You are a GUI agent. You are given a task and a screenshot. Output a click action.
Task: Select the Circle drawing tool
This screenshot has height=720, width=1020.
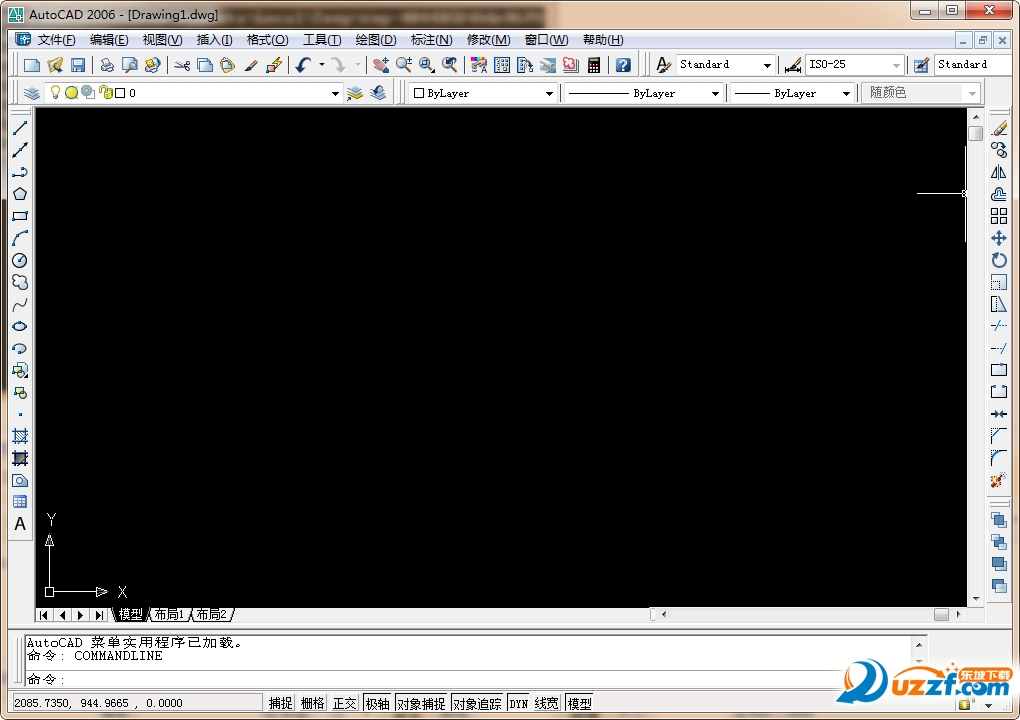pyautogui.click(x=20, y=260)
